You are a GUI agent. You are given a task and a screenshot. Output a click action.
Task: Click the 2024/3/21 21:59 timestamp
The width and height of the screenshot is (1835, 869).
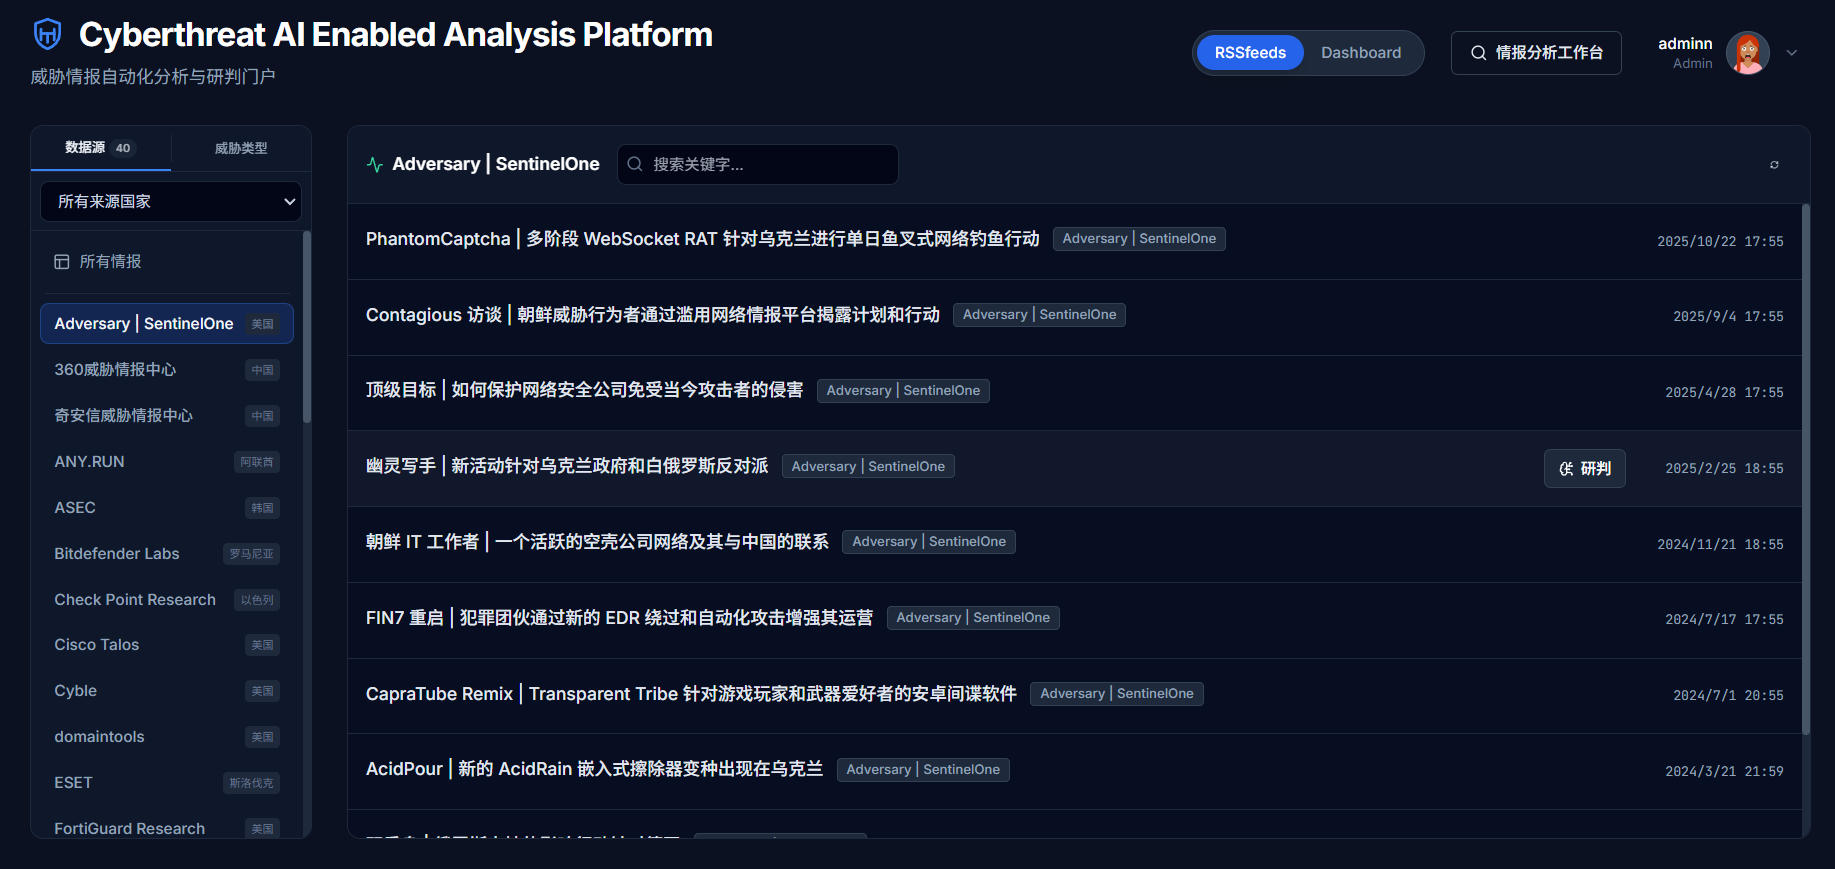(x=1724, y=771)
